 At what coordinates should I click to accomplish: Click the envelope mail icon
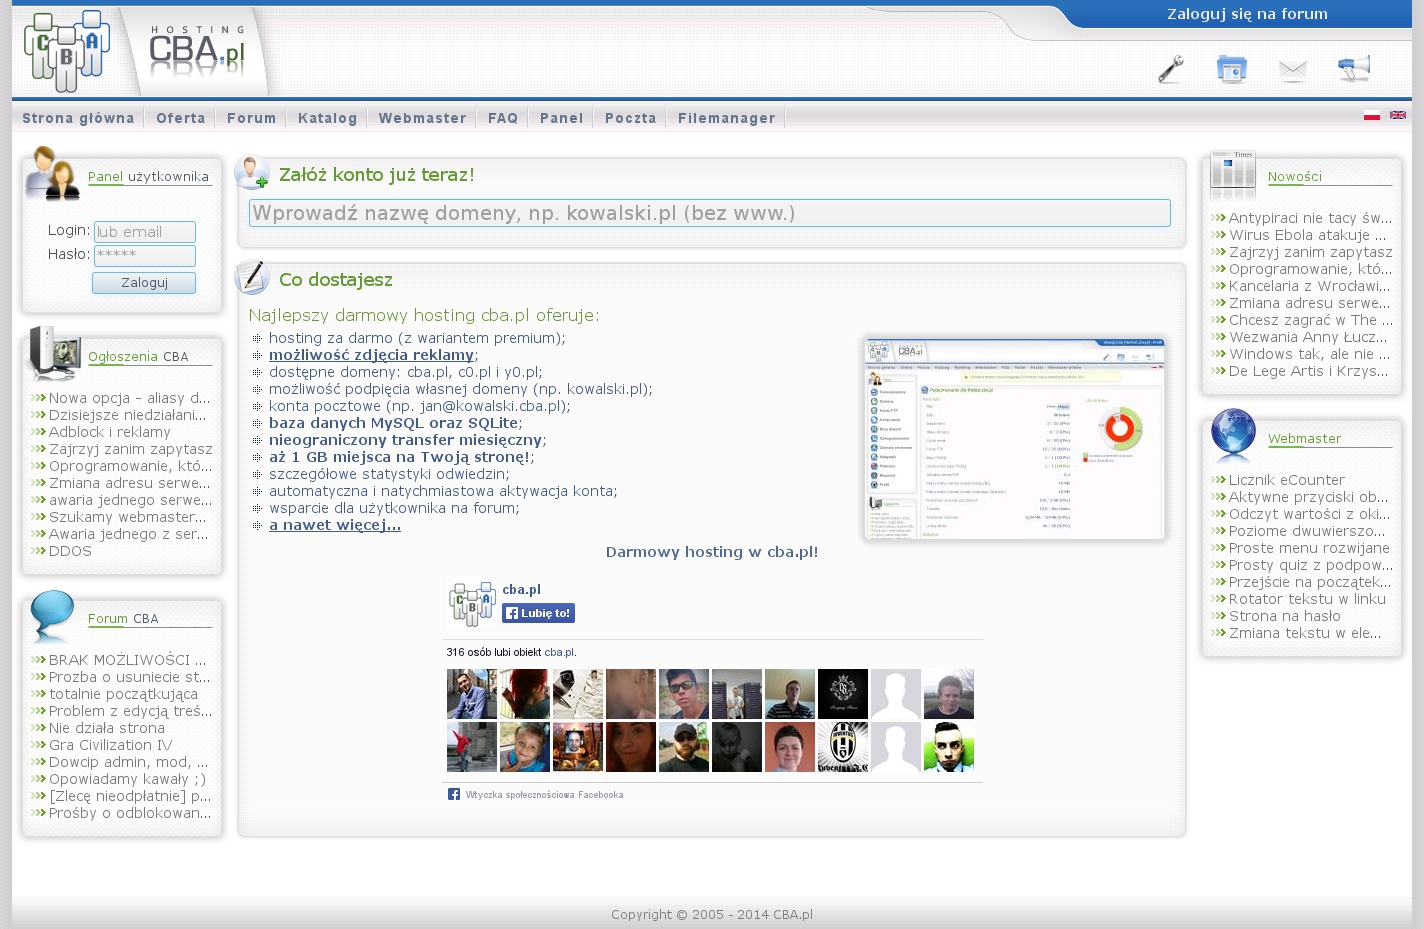1292,70
